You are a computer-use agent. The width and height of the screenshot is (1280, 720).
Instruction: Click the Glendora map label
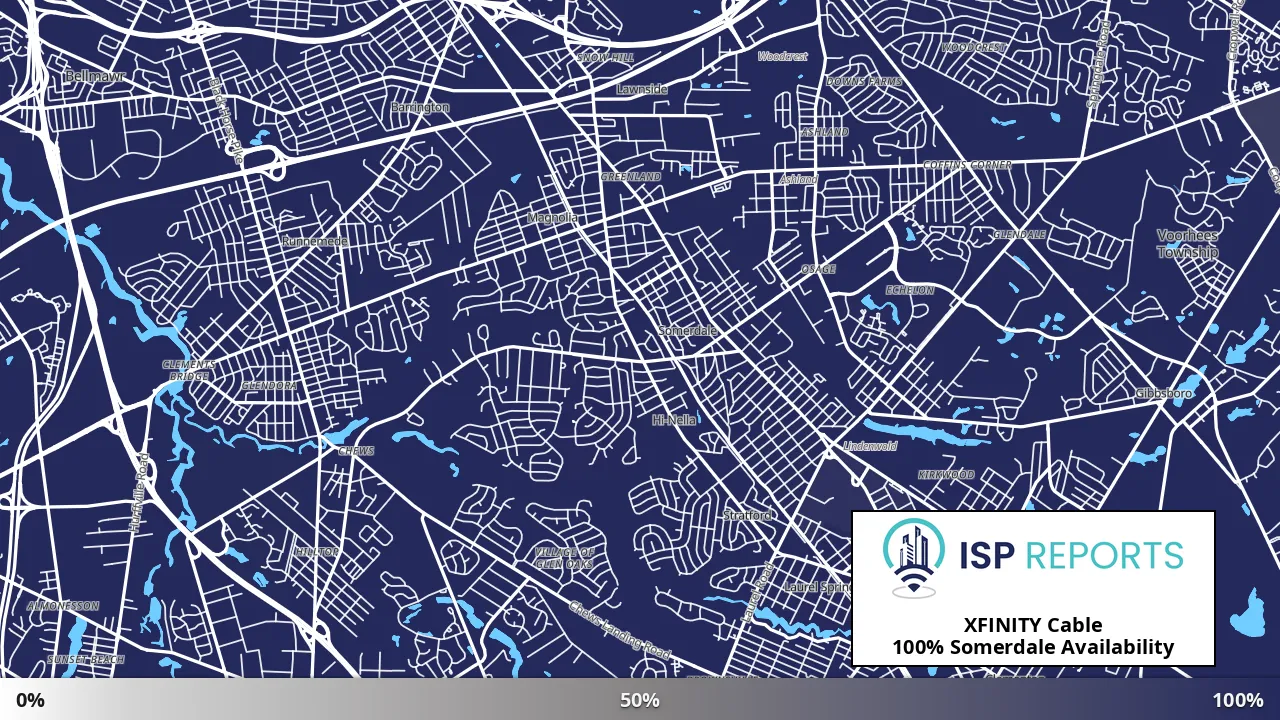270,386
